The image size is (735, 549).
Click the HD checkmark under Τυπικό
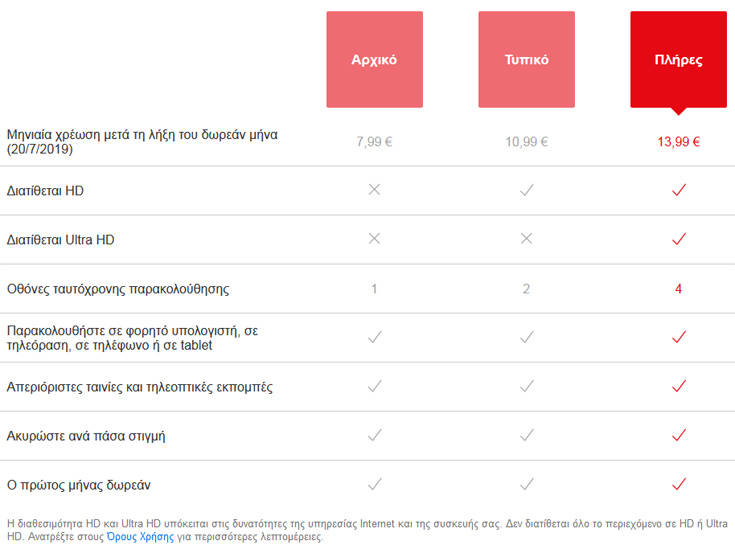click(526, 190)
